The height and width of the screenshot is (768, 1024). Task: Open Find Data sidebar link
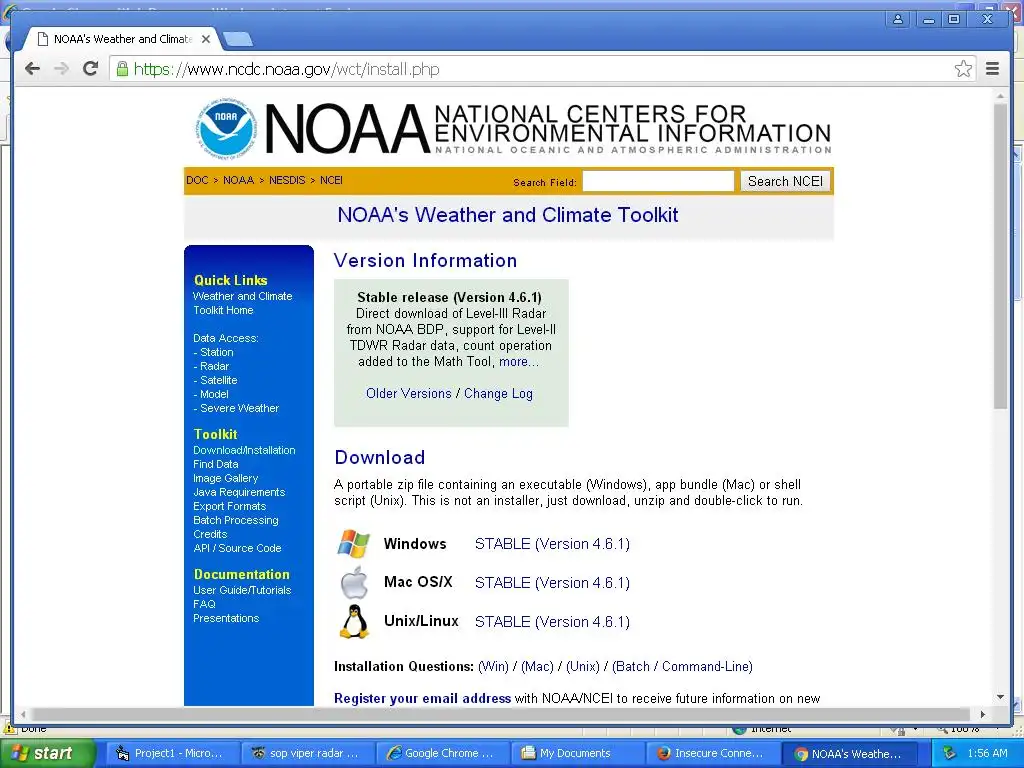[216, 464]
